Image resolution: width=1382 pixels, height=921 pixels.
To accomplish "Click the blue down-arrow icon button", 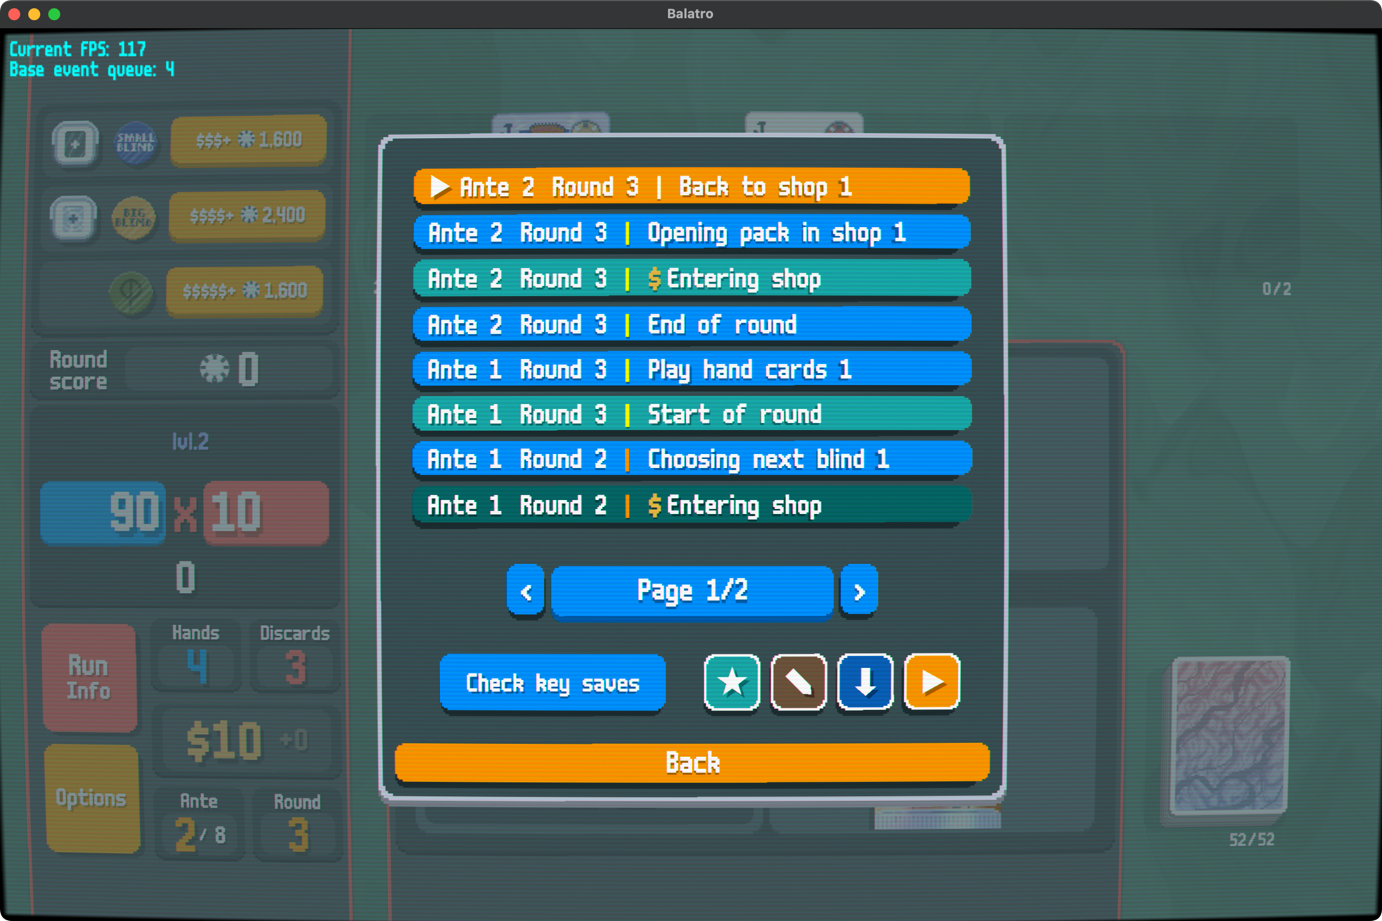I will tap(865, 683).
